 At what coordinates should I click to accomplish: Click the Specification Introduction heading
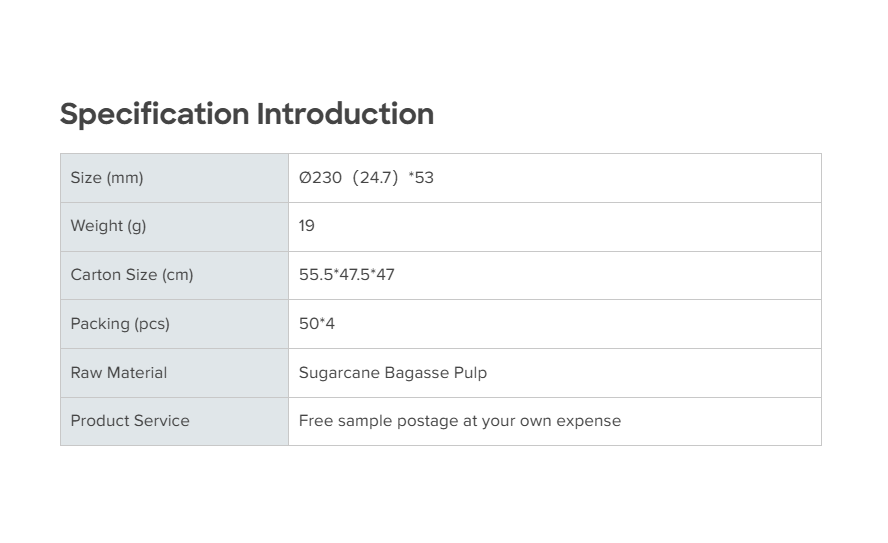click(x=246, y=114)
